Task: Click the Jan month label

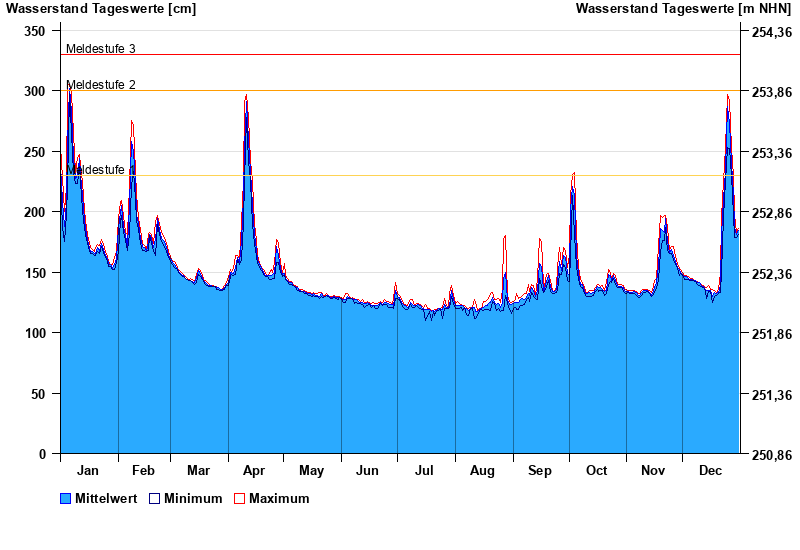Action: click(x=88, y=470)
